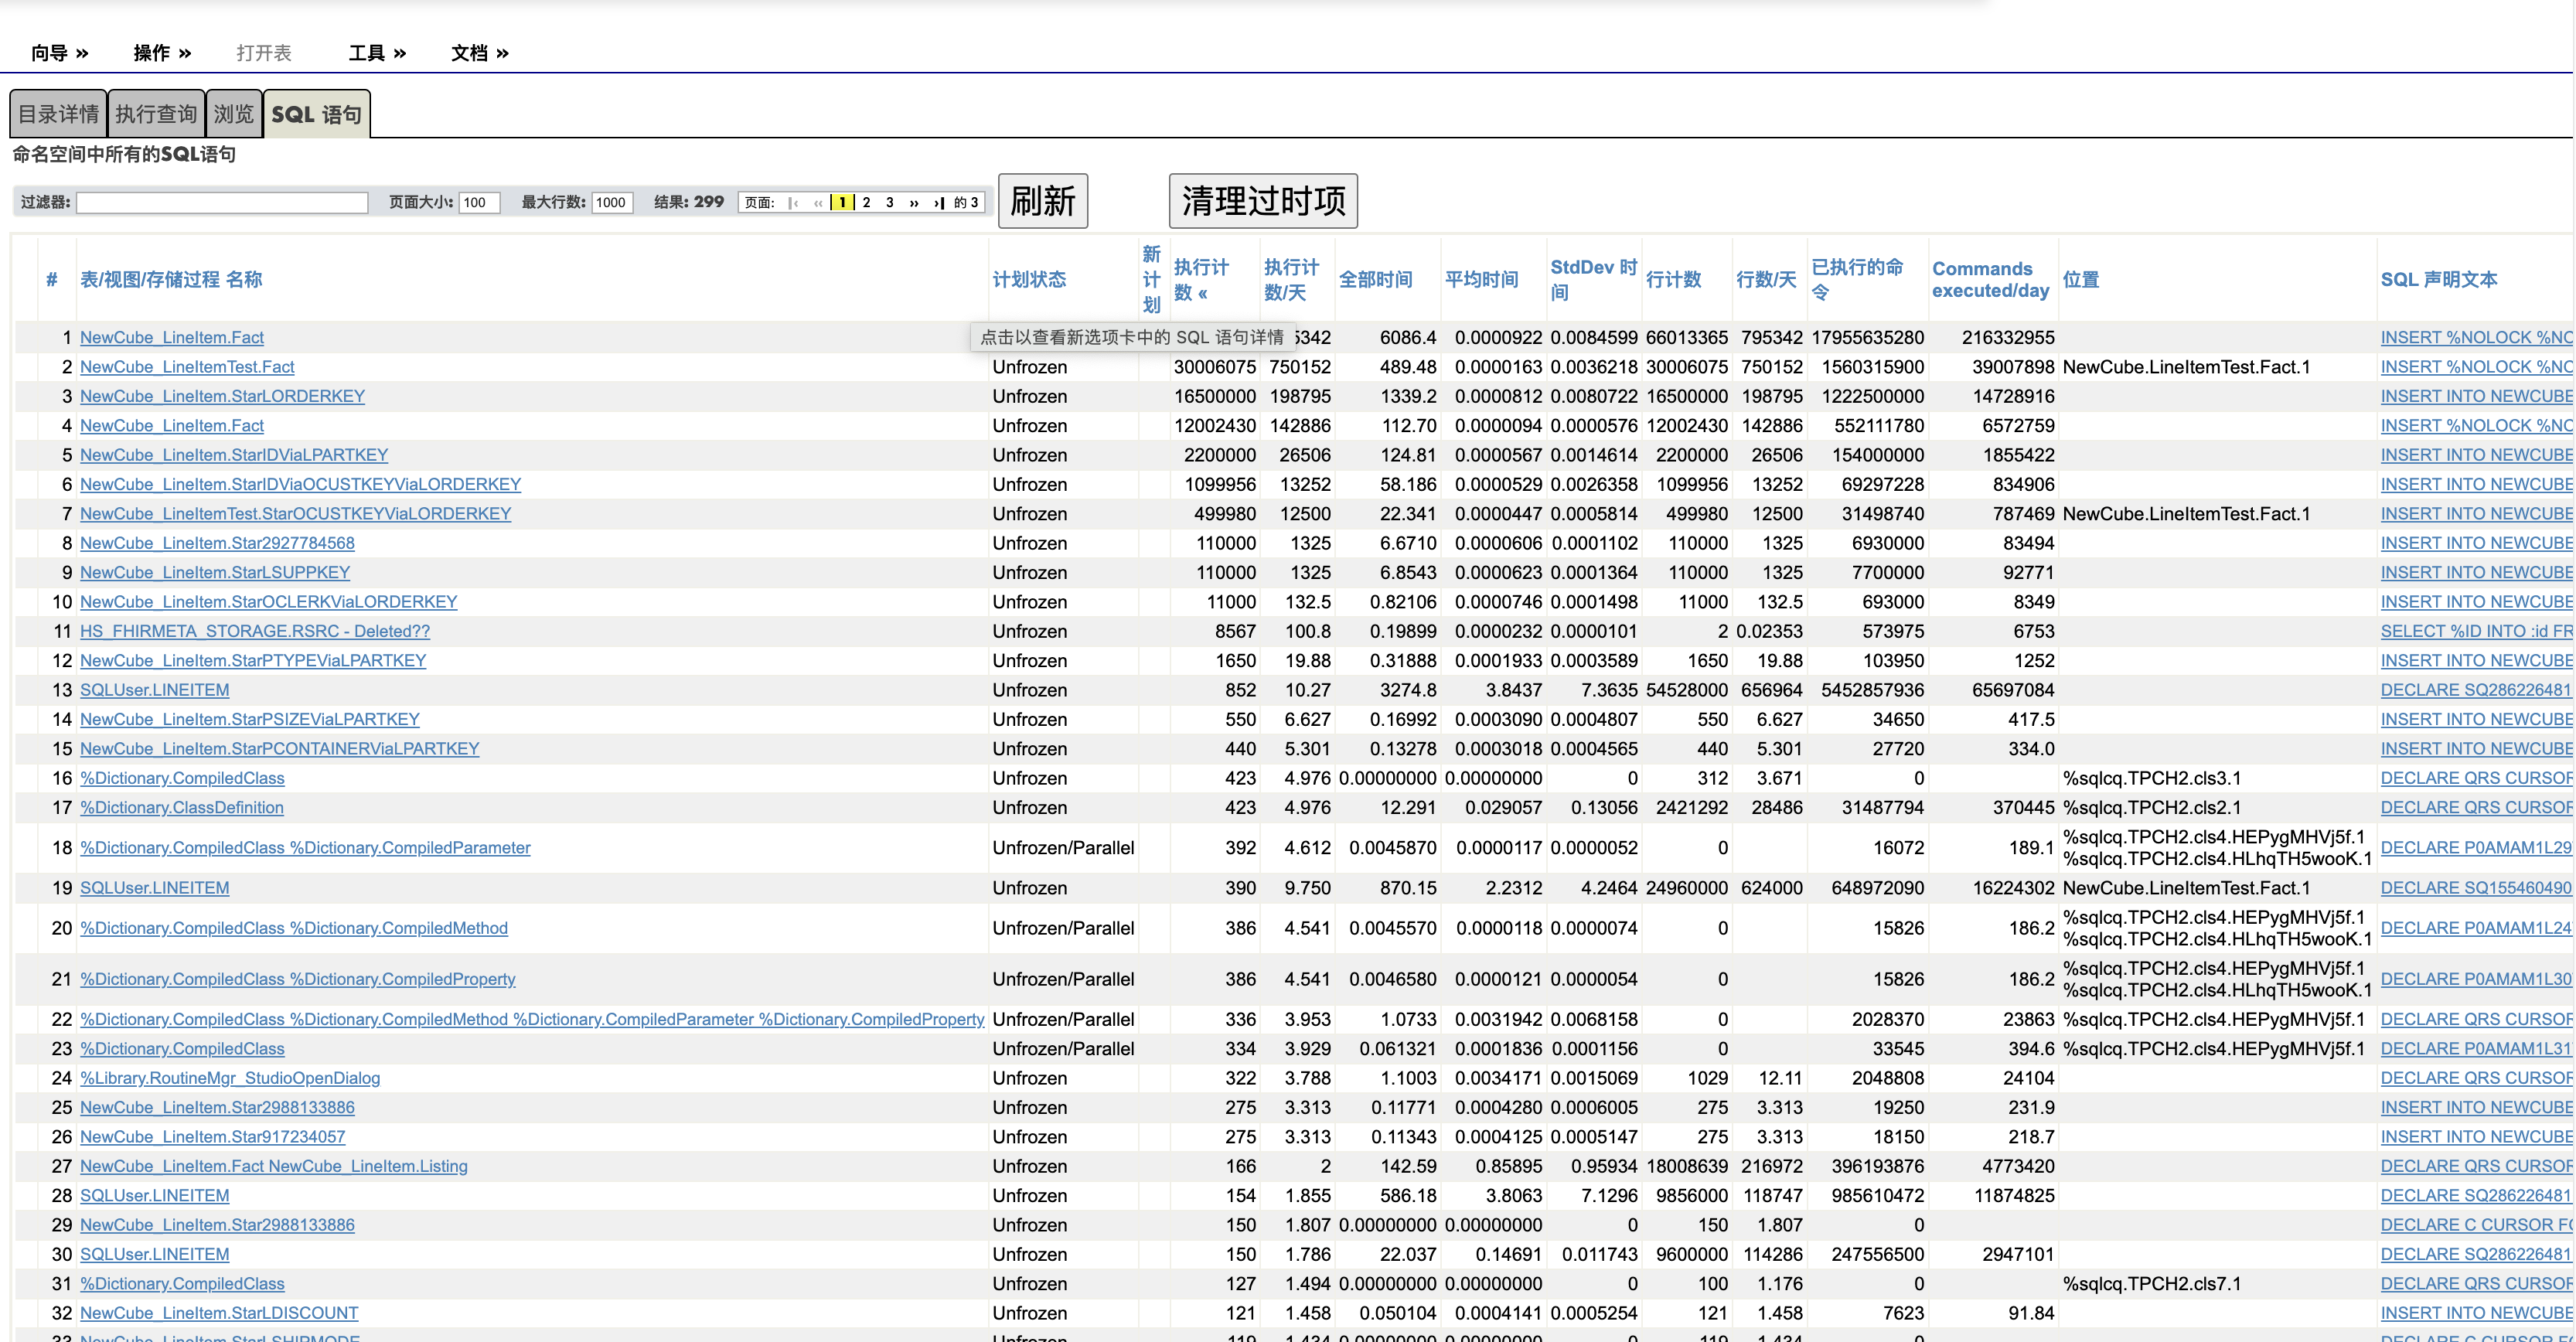Switch to the 目录详情 tab
This screenshot has width=2576, height=1342.
point(58,115)
